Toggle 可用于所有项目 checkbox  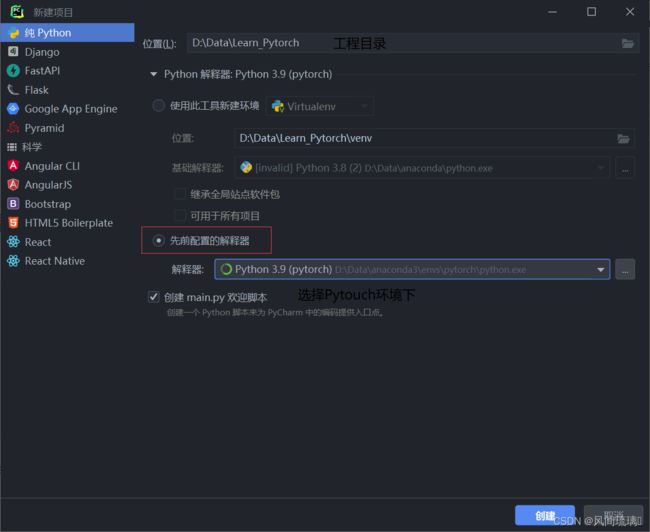179,215
